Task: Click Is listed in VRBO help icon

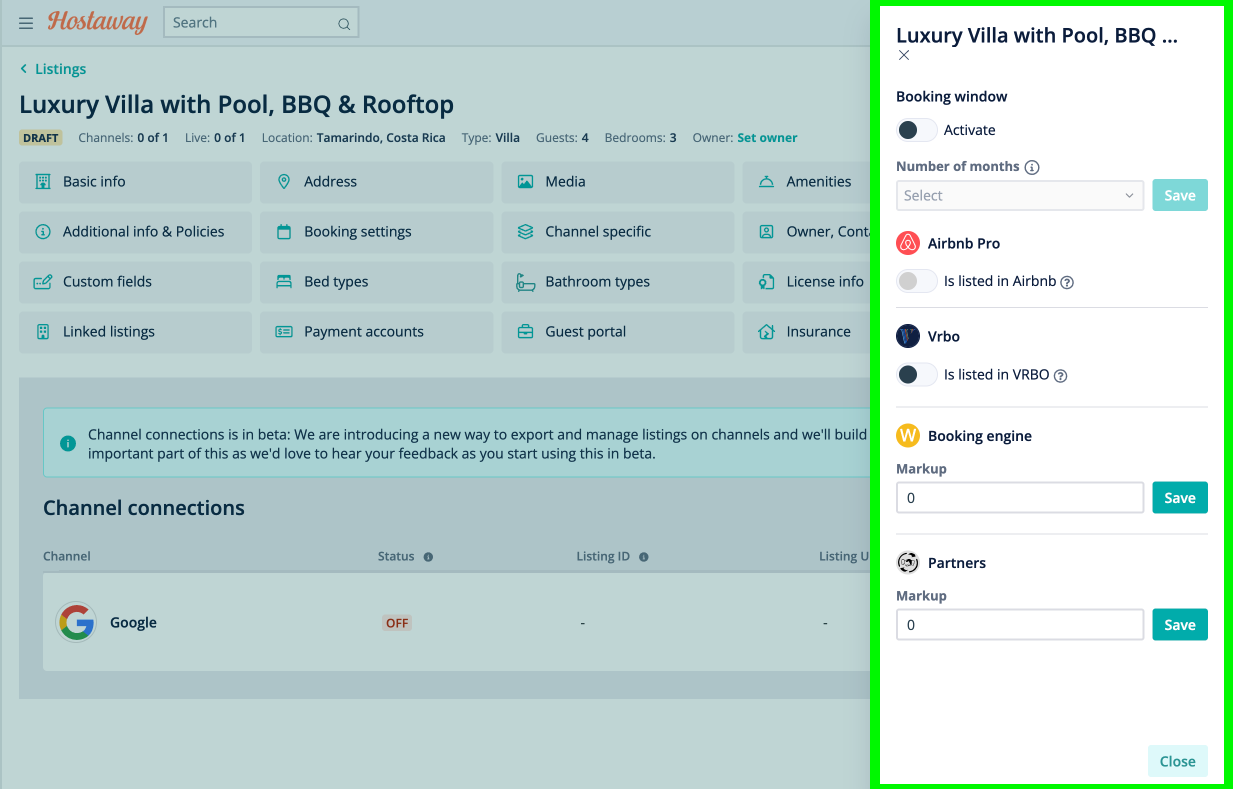Action: [x=1061, y=376]
